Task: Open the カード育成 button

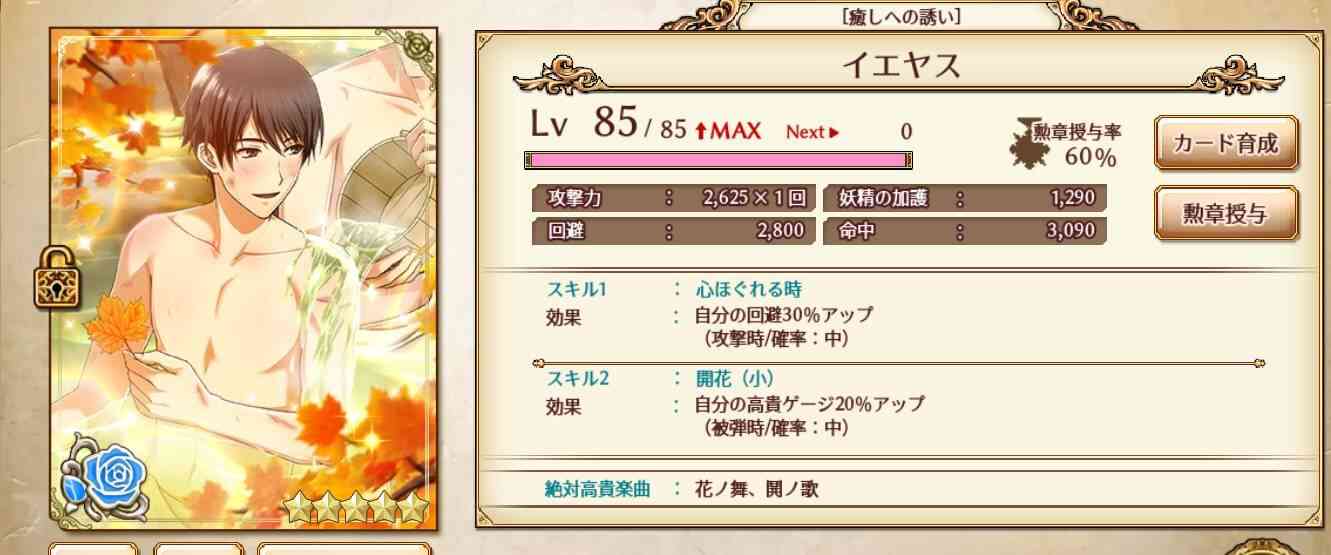Action: tap(1226, 145)
